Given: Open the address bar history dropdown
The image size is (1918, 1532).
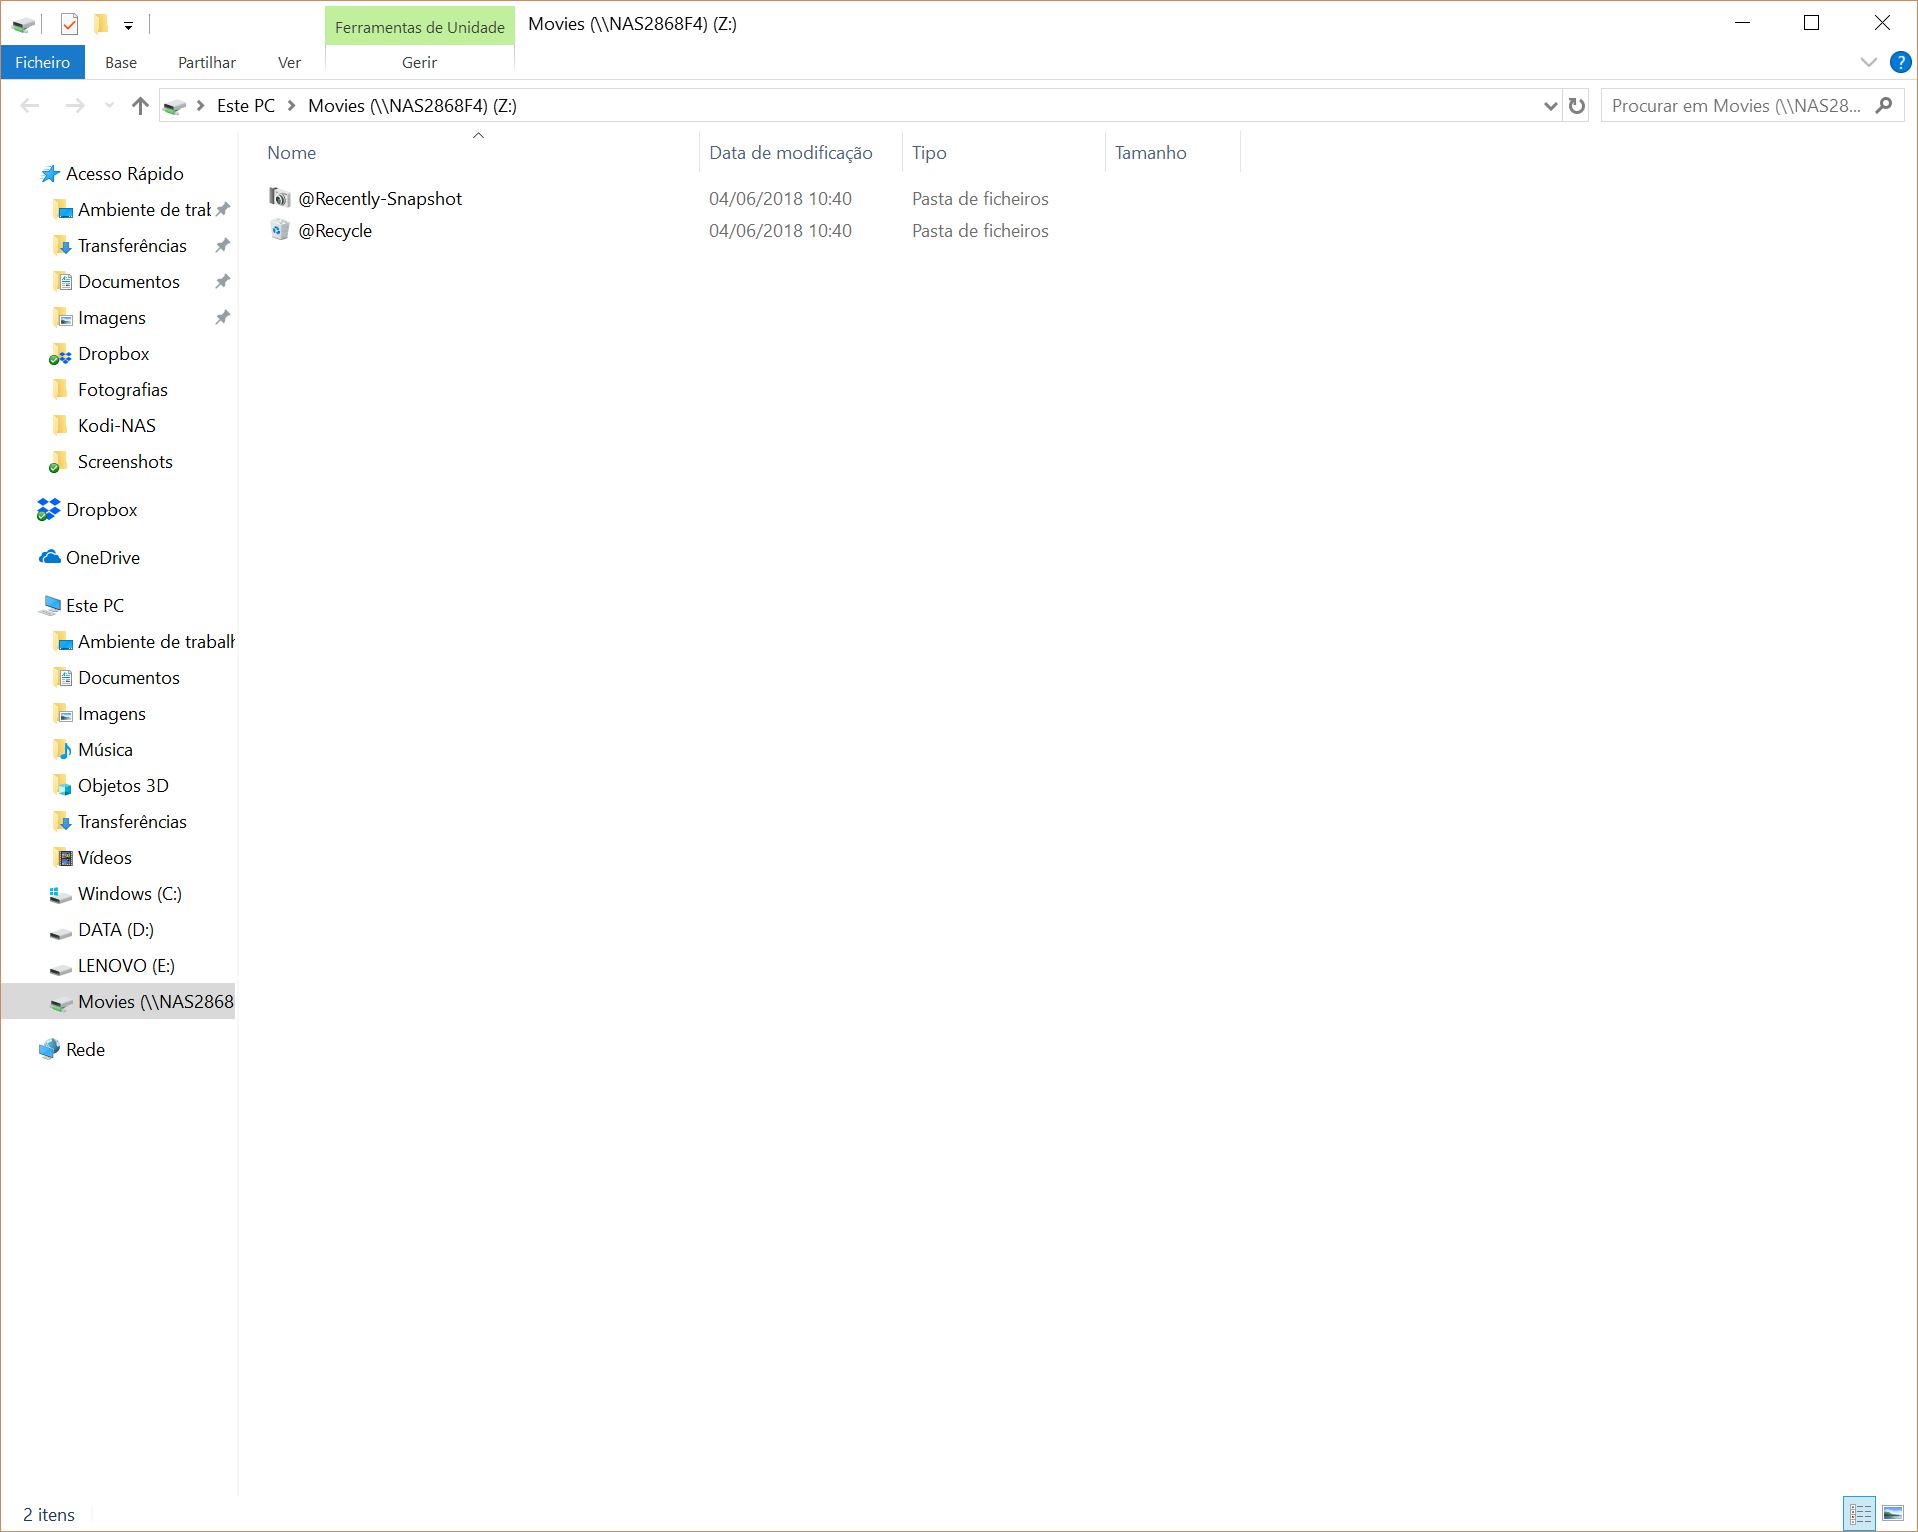Looking at the screenshot, I should [x=1550, y=106].
